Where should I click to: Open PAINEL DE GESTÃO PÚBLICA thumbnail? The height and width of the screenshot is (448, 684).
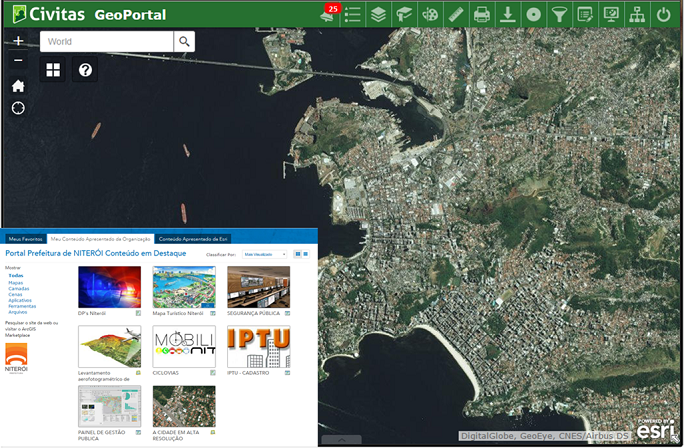click(x=109, y=407)
